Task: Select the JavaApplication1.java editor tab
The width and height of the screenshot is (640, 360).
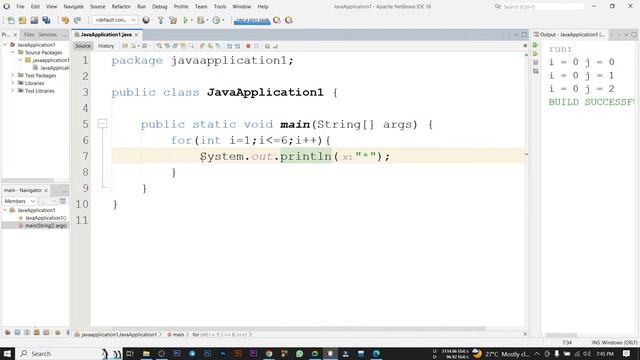Action: (x=106, y=35)
